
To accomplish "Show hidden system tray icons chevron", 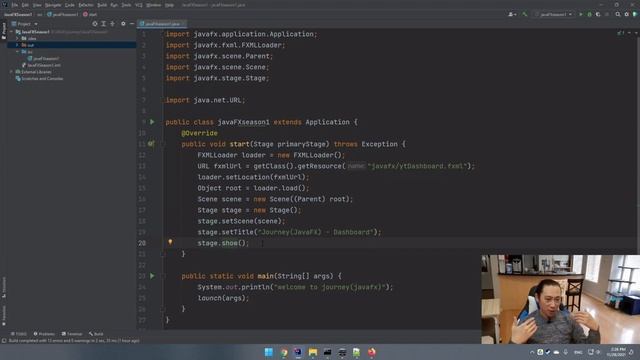I will (532, 352).
